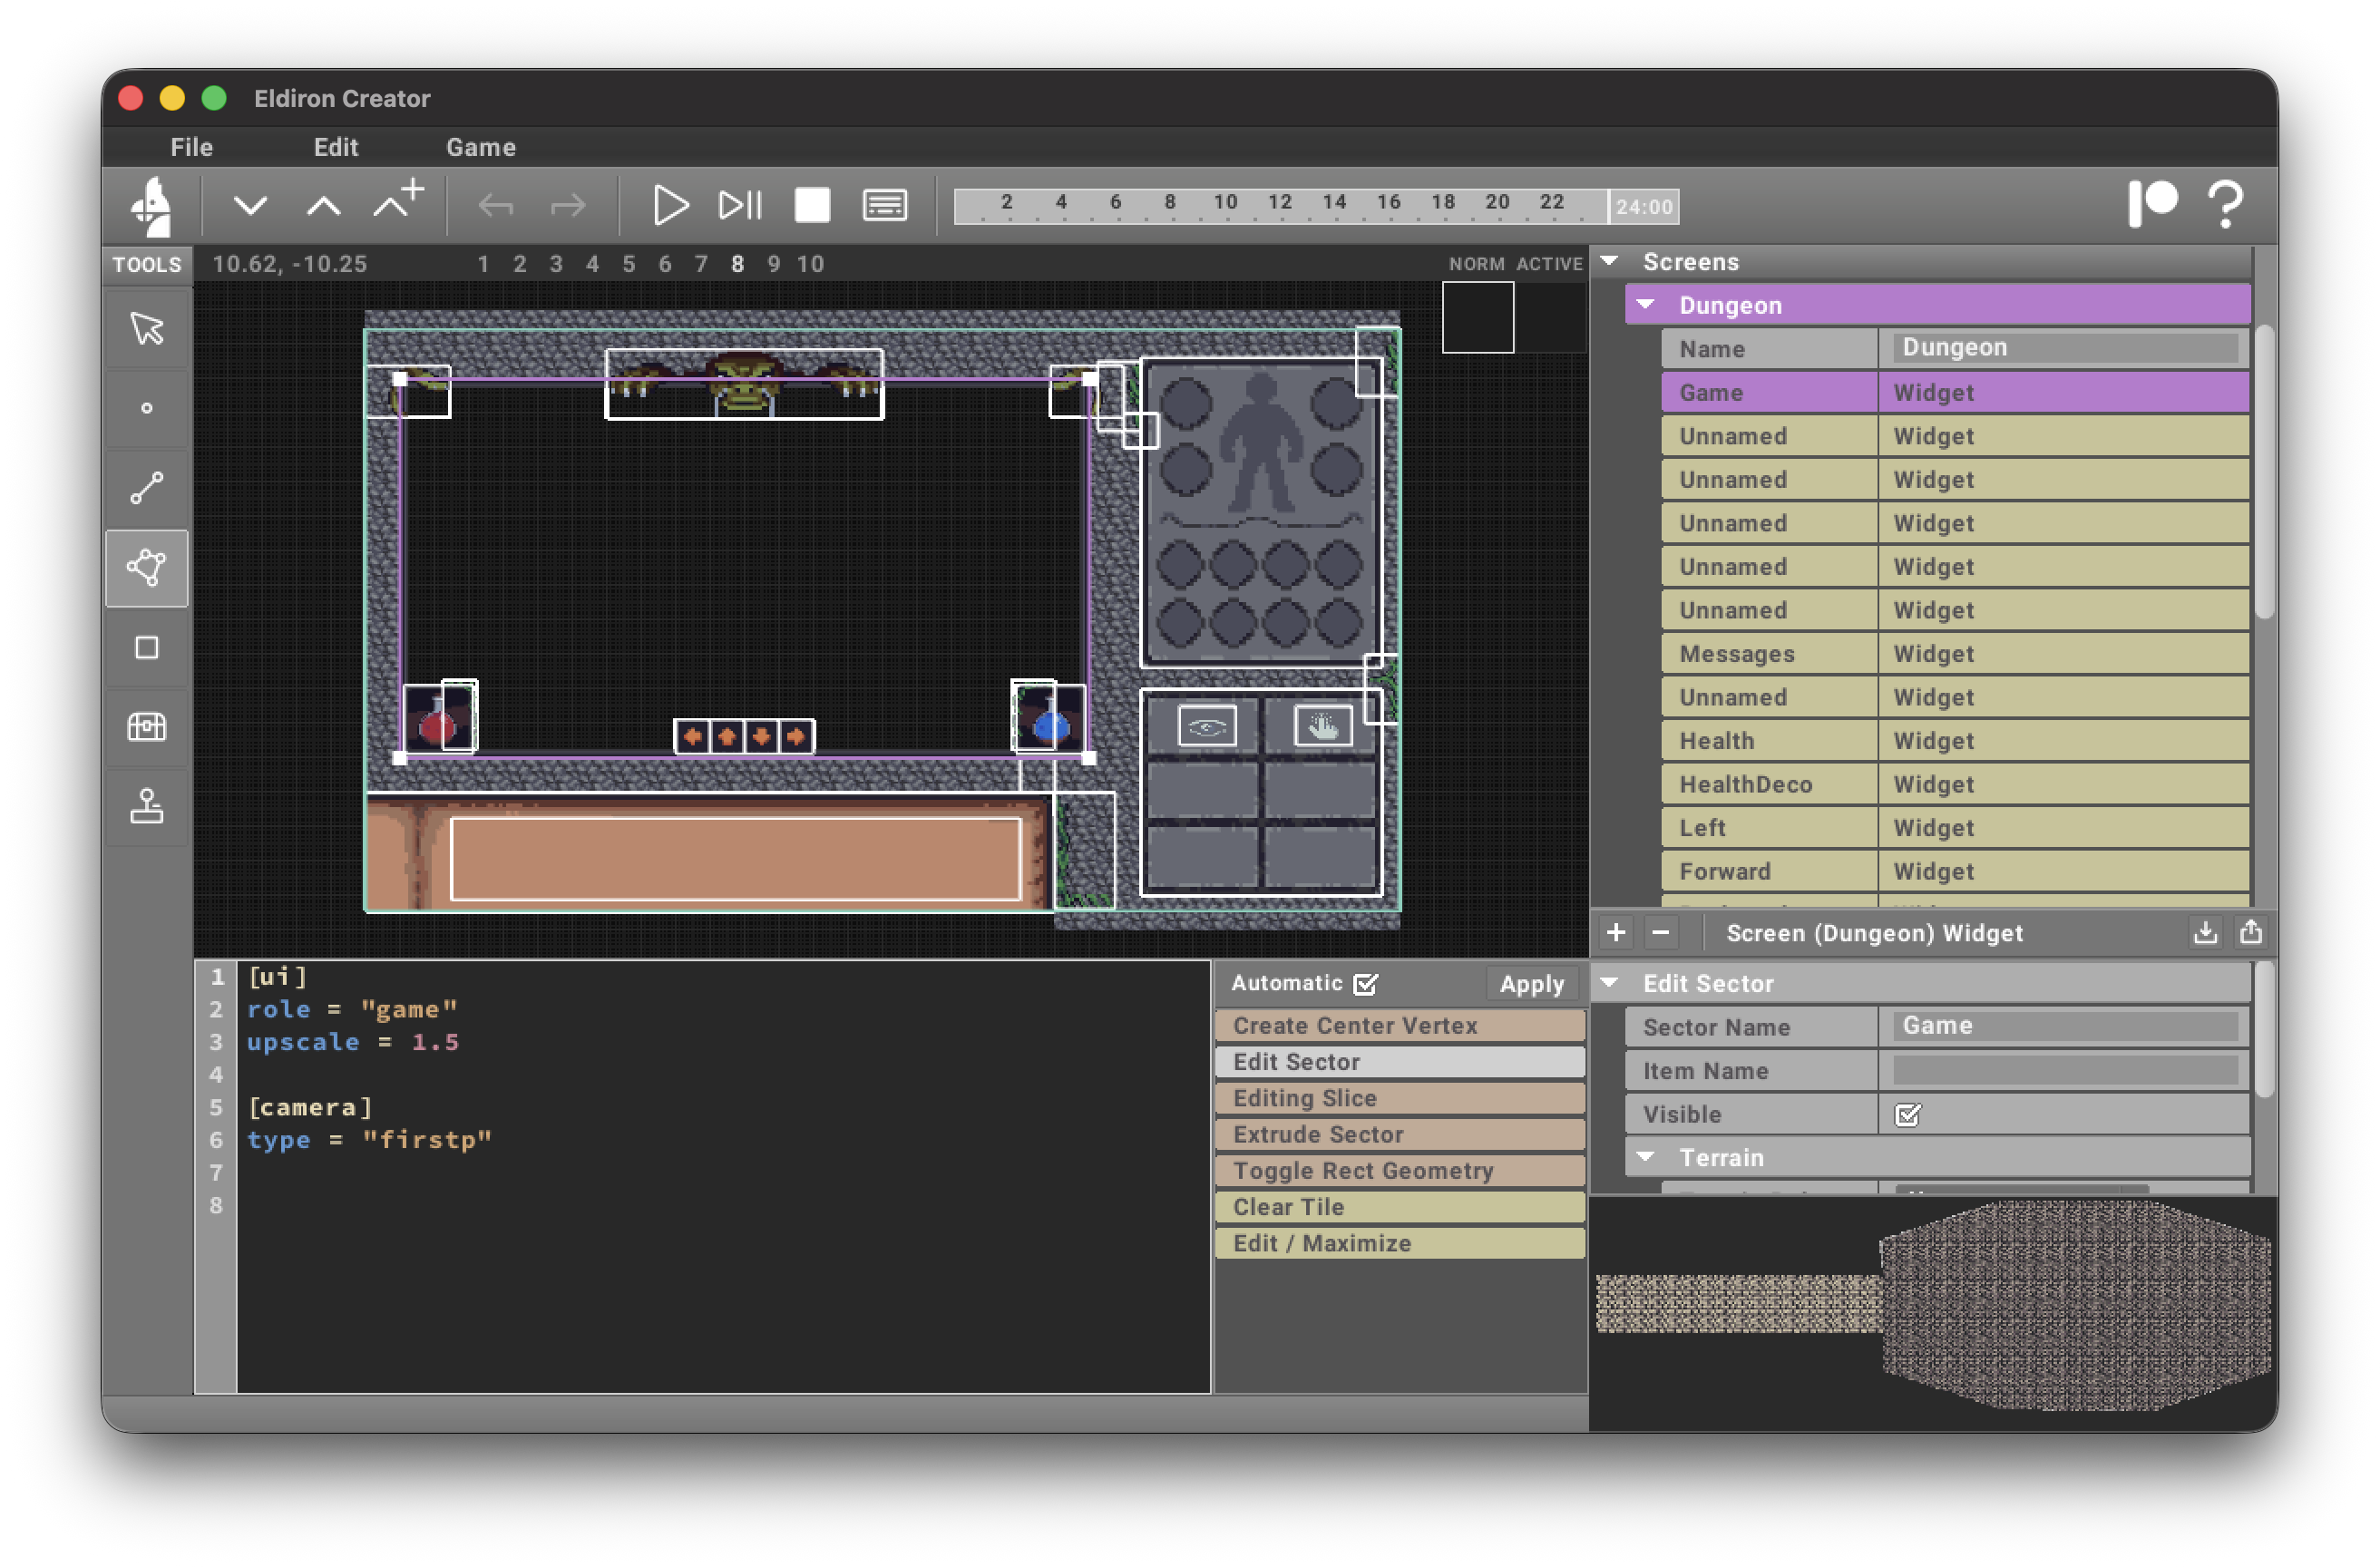Select the linedef line tool
The height and width of the screenshot is (1567, 2380).
tap(147, 488)
